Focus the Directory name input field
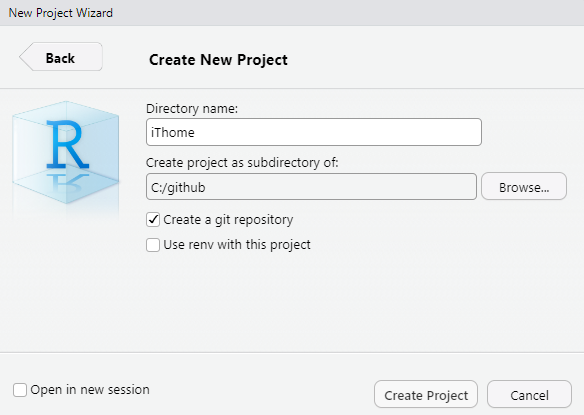Screen dimensions: 584x415 coord(314,132)
